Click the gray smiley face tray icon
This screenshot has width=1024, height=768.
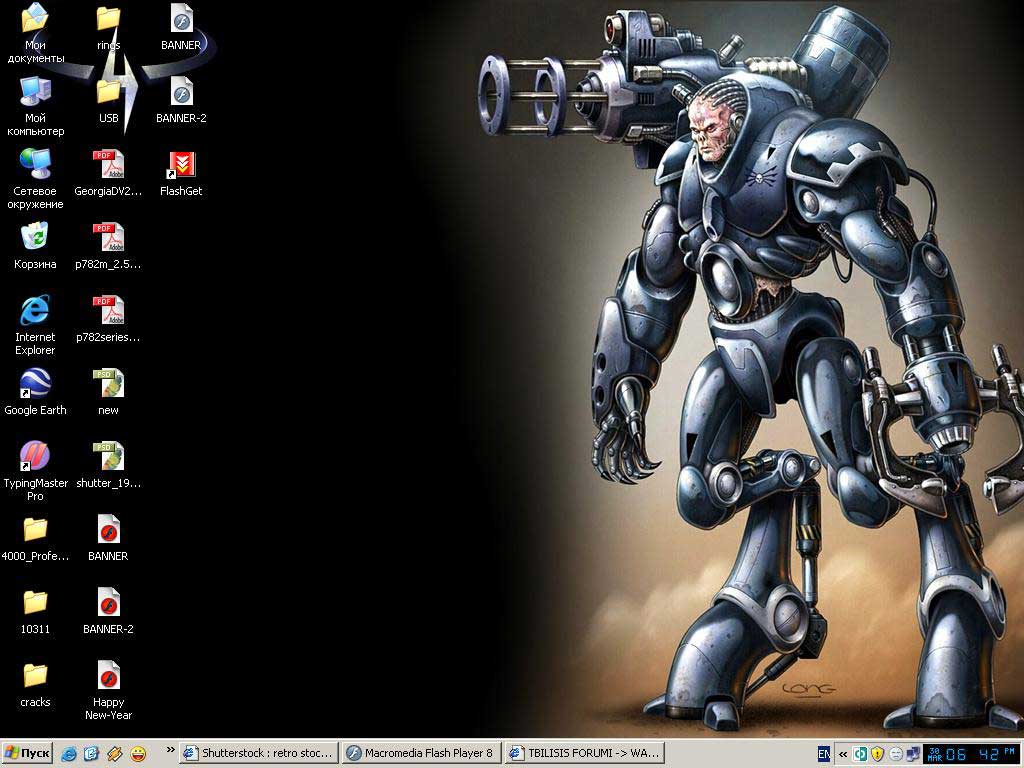[895, 754]
